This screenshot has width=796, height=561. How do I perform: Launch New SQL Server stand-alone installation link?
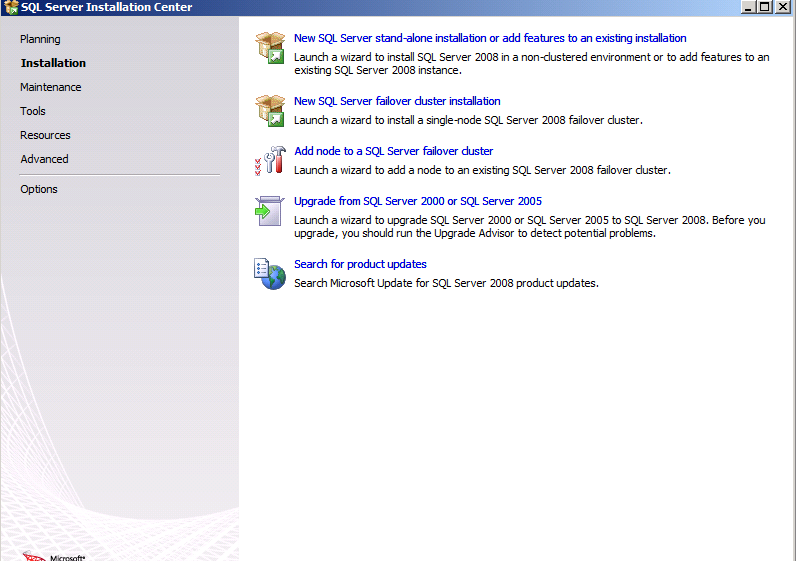pos(490,38)
